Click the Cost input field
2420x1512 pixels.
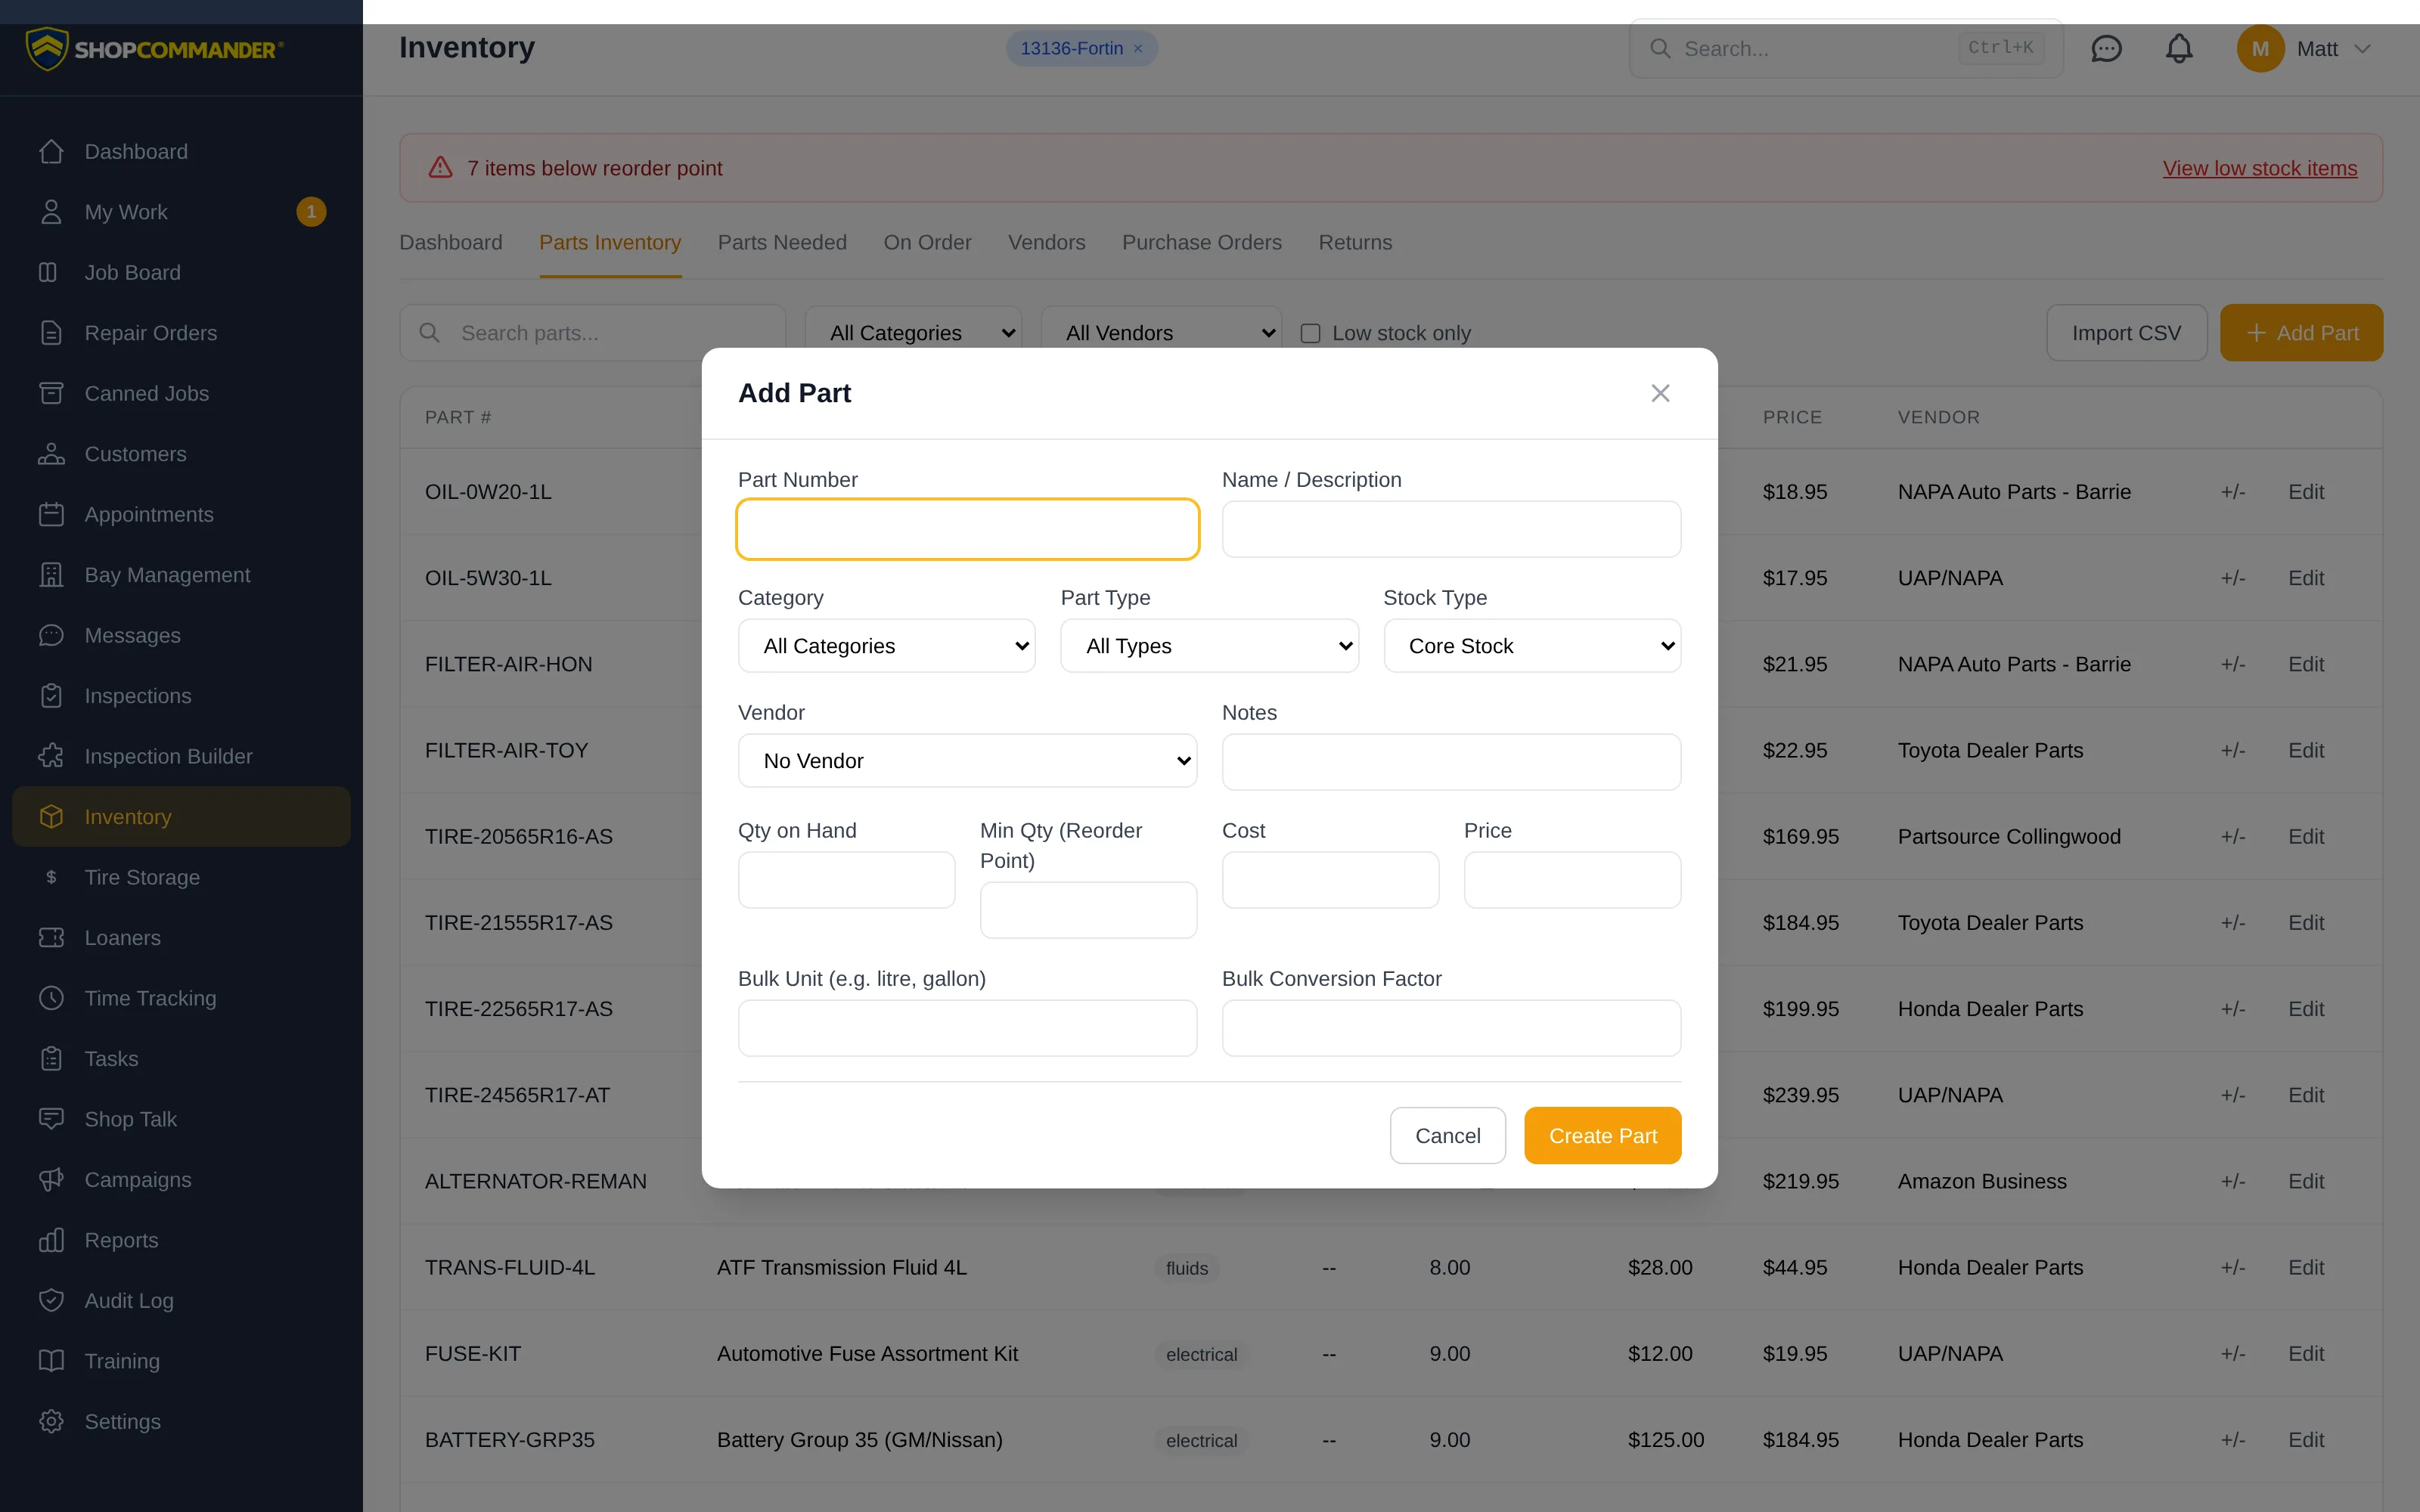tap(1330, 880)
